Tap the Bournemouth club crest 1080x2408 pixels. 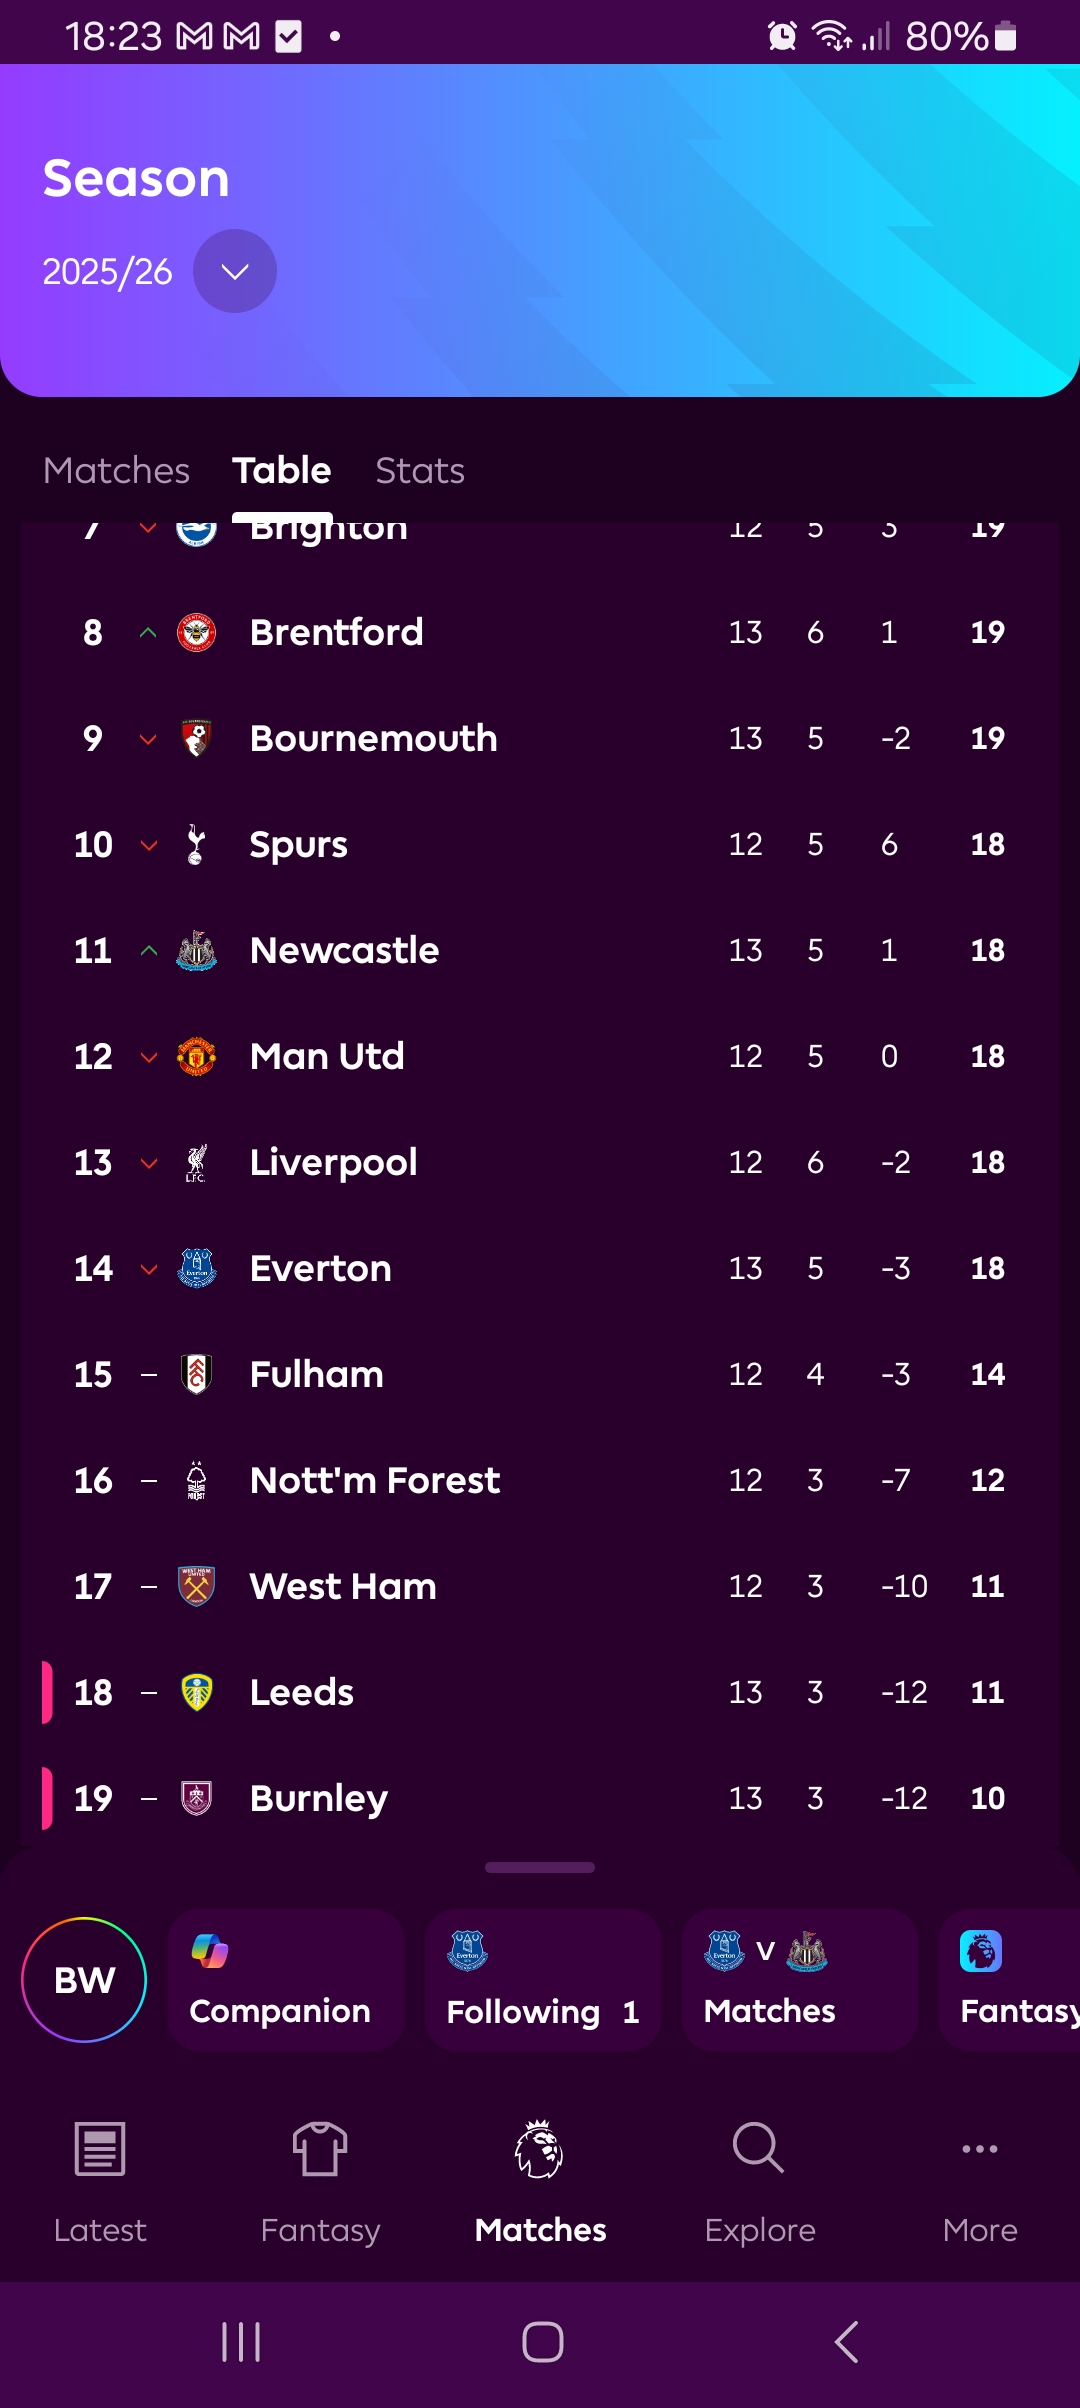(196, 739)
